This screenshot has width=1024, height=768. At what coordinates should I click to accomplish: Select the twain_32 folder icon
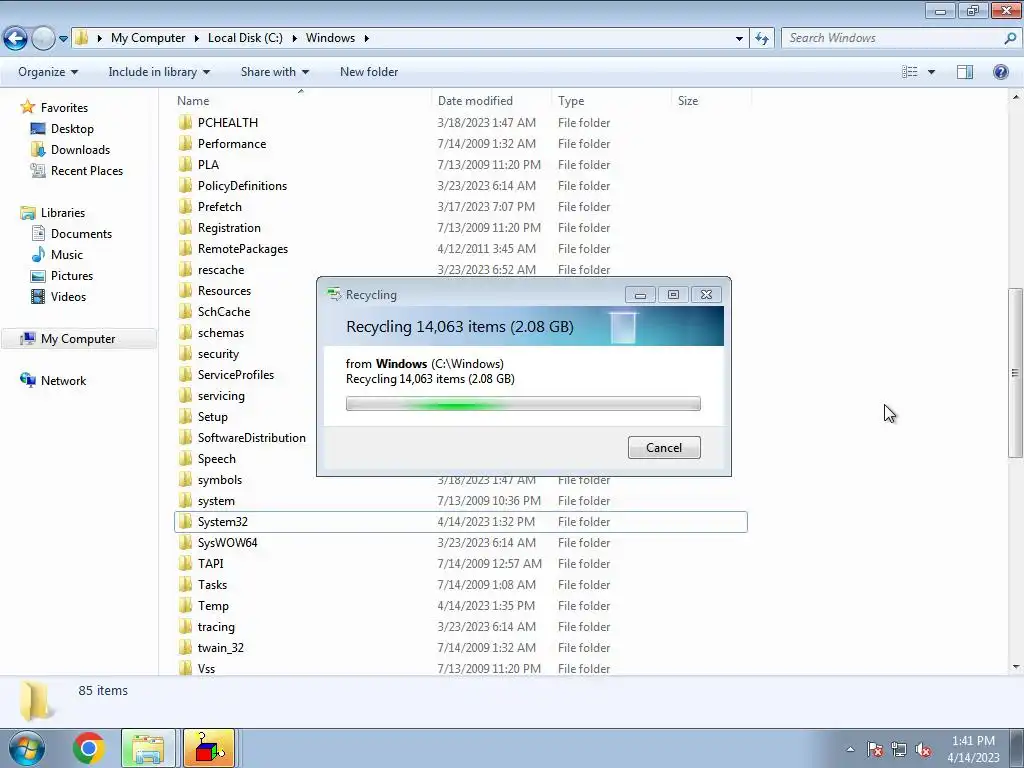[185, 648]
